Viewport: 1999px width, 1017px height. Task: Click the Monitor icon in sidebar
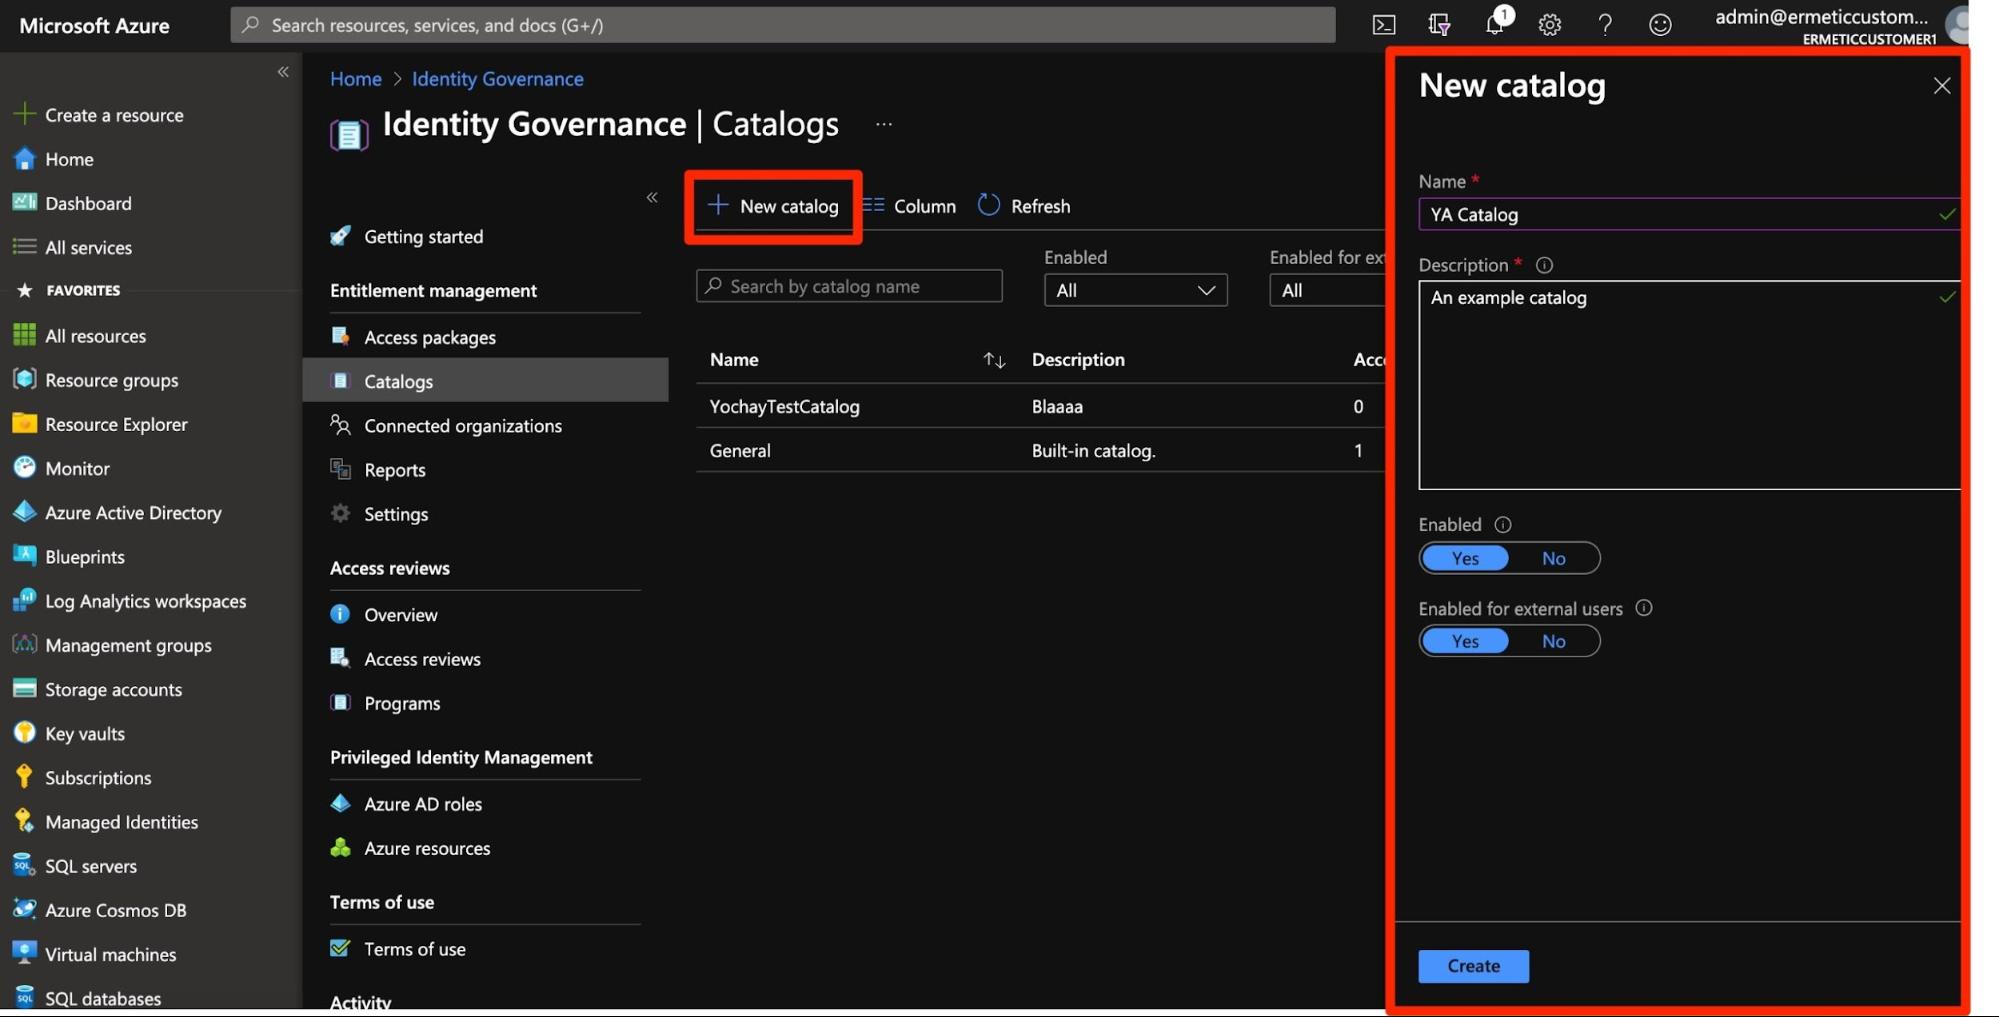[24, 467]
